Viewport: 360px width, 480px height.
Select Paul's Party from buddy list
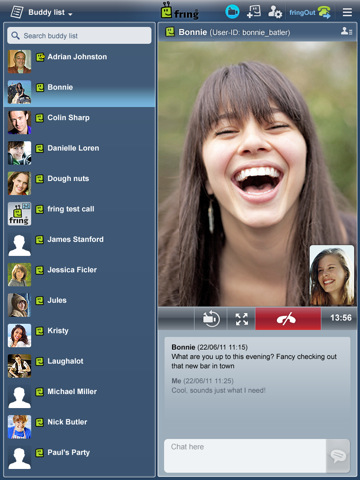pos(79,457)
